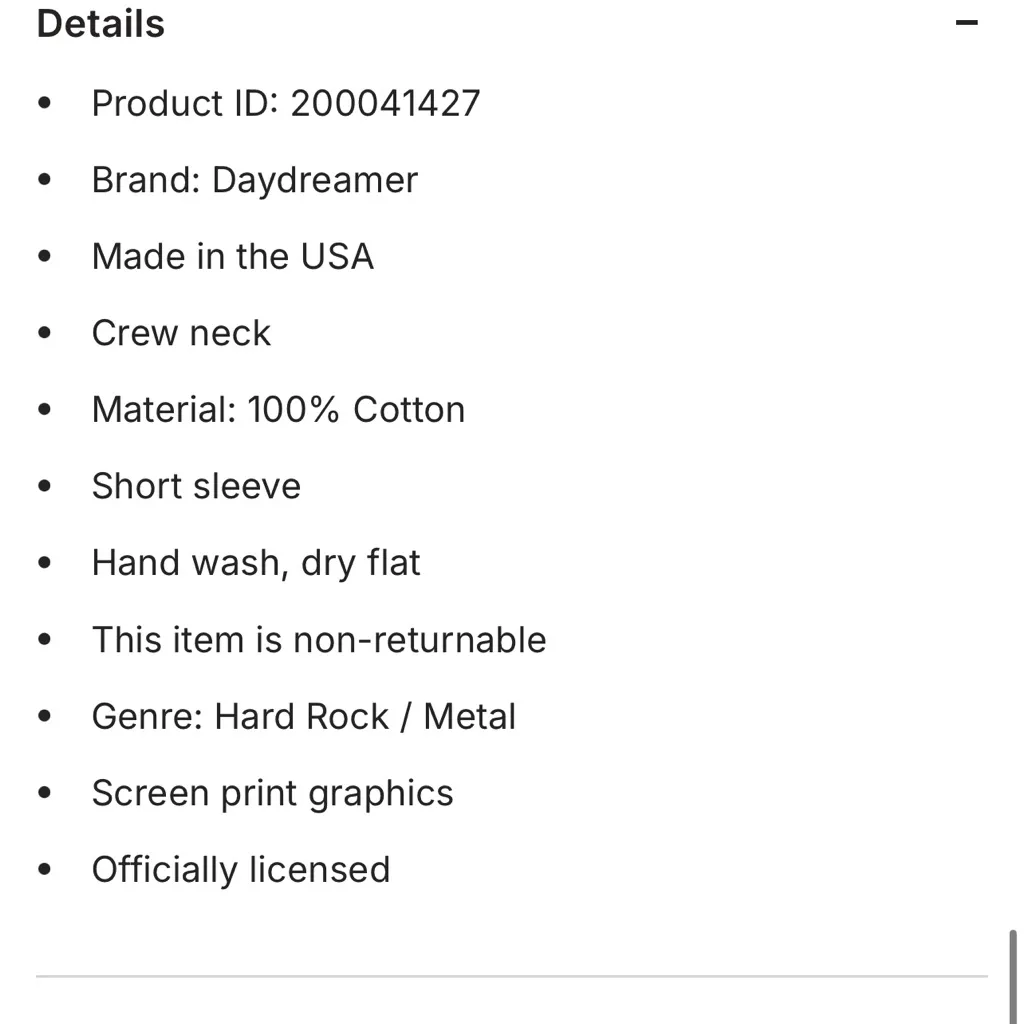Click the Daydreamer brand name
This screenshot has height=1024, width=1024.
tap(314, 180)
